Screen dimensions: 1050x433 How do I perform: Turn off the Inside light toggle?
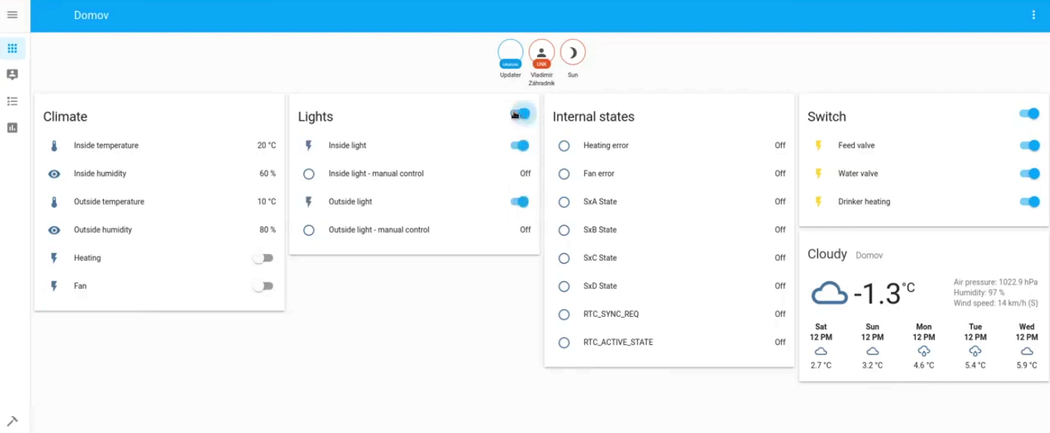519,146
